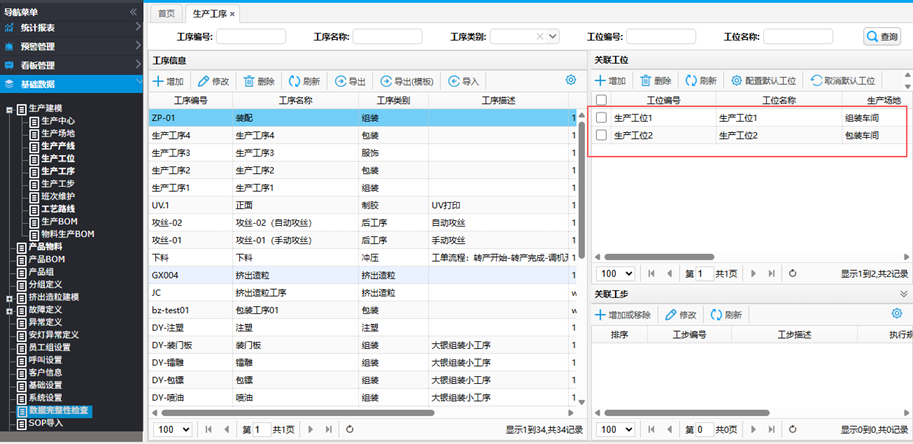Open 生产工位 in the navigation tree
This screenshot has height=444, width=913.
(x=58, y=158)
